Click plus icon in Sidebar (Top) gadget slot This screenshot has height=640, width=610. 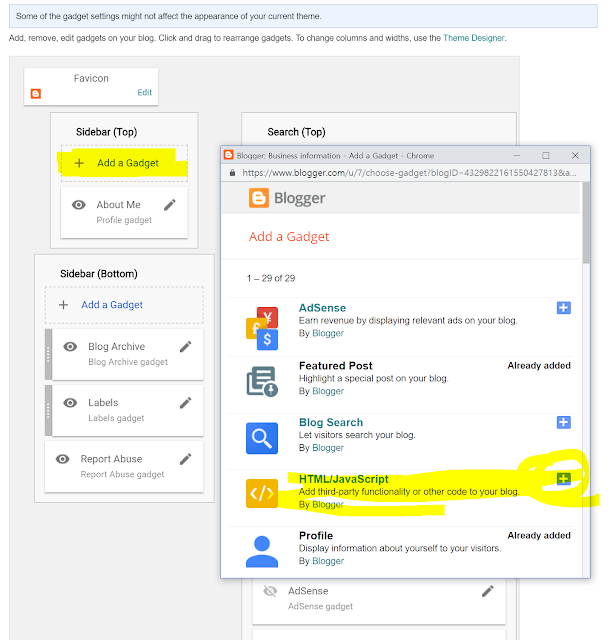click(x=79, y=163)
